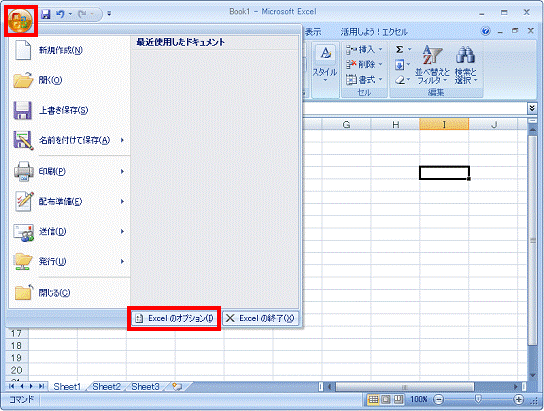Image resolution: width=544 pixels, height=411 pixels.
Task: Click the Save icon in Quick Access Toolbar
Action: point(45,14)
